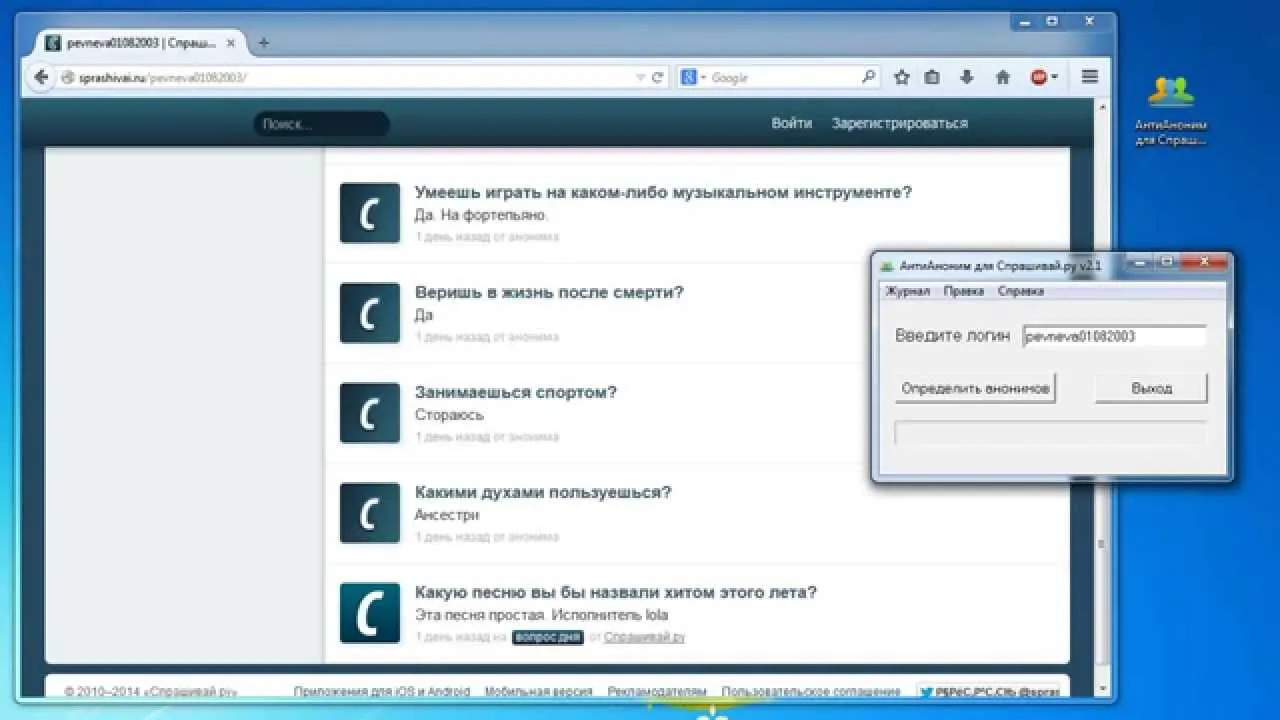Click the browser back arrow button
1280x720 pixels.
[x=41, y=77]
